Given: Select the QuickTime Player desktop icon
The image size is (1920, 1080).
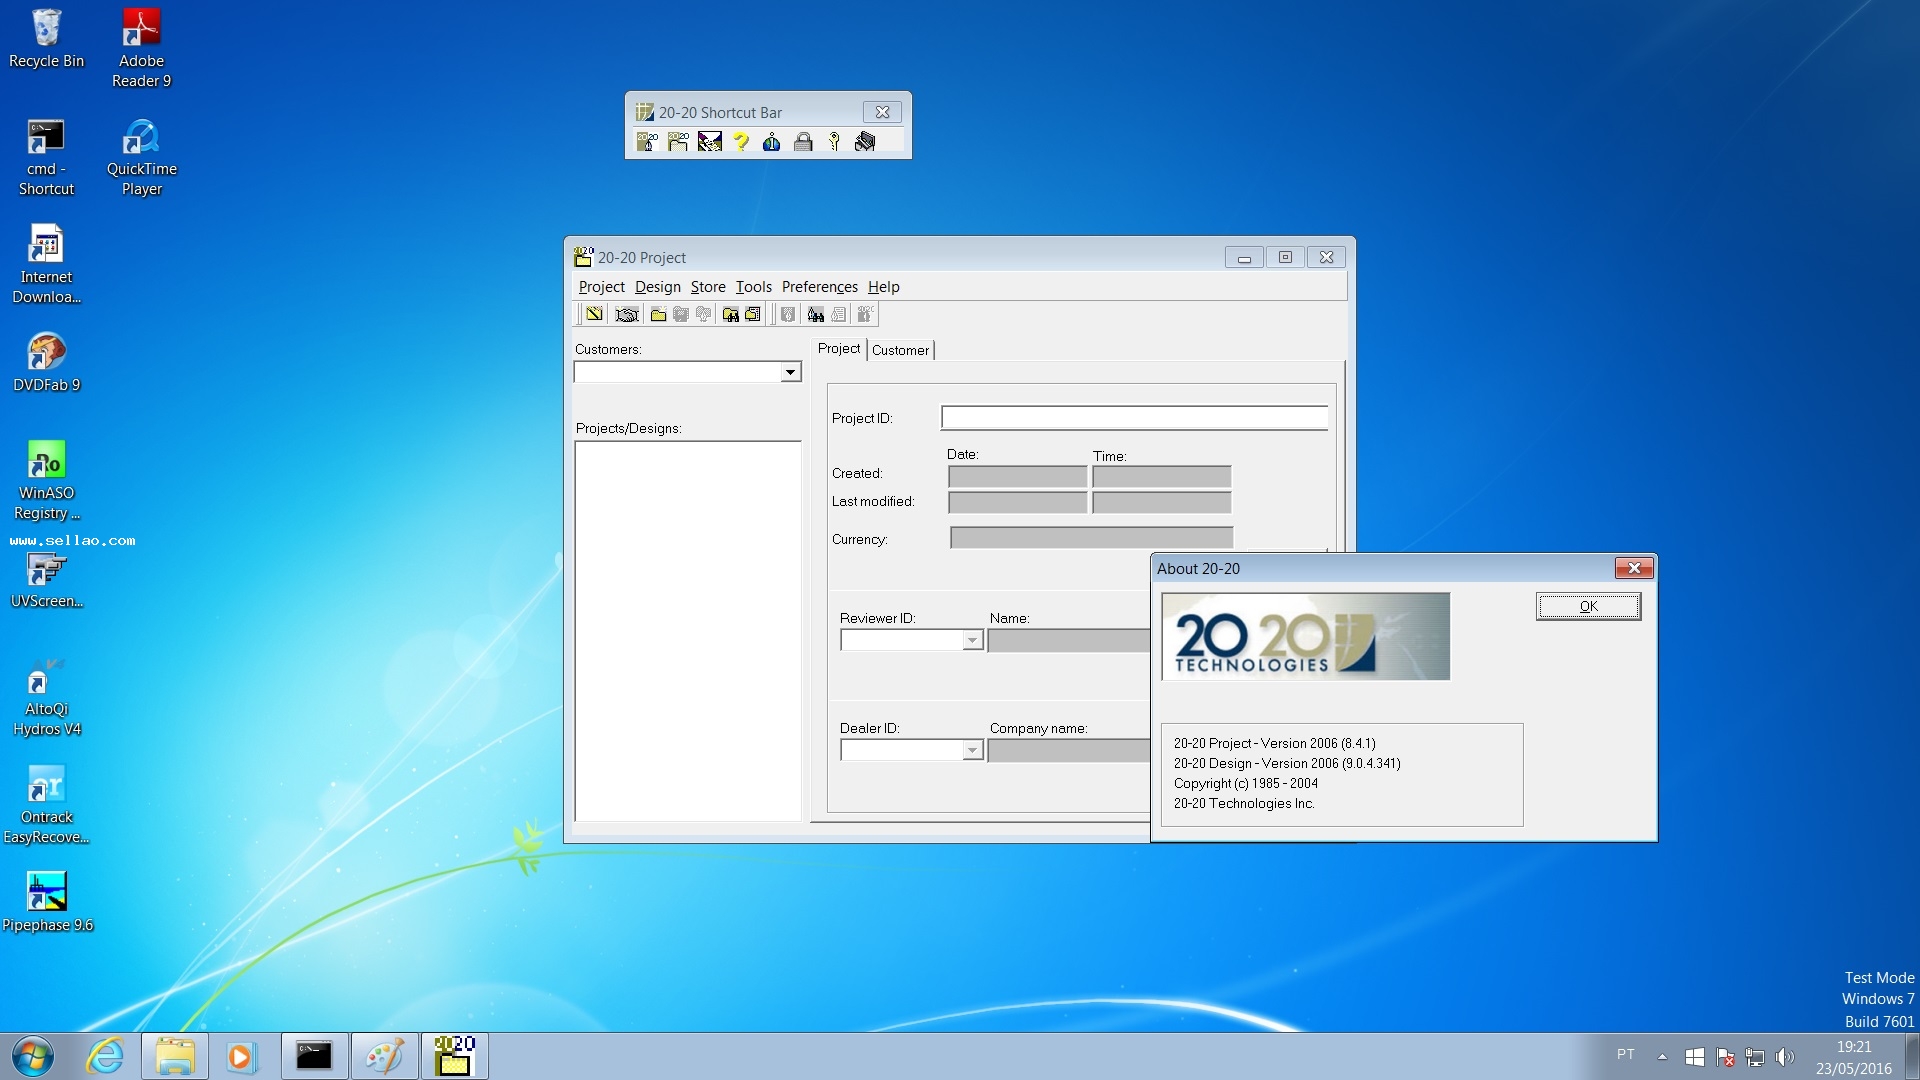Looking at the screenshot, I should tap(141, 158).
